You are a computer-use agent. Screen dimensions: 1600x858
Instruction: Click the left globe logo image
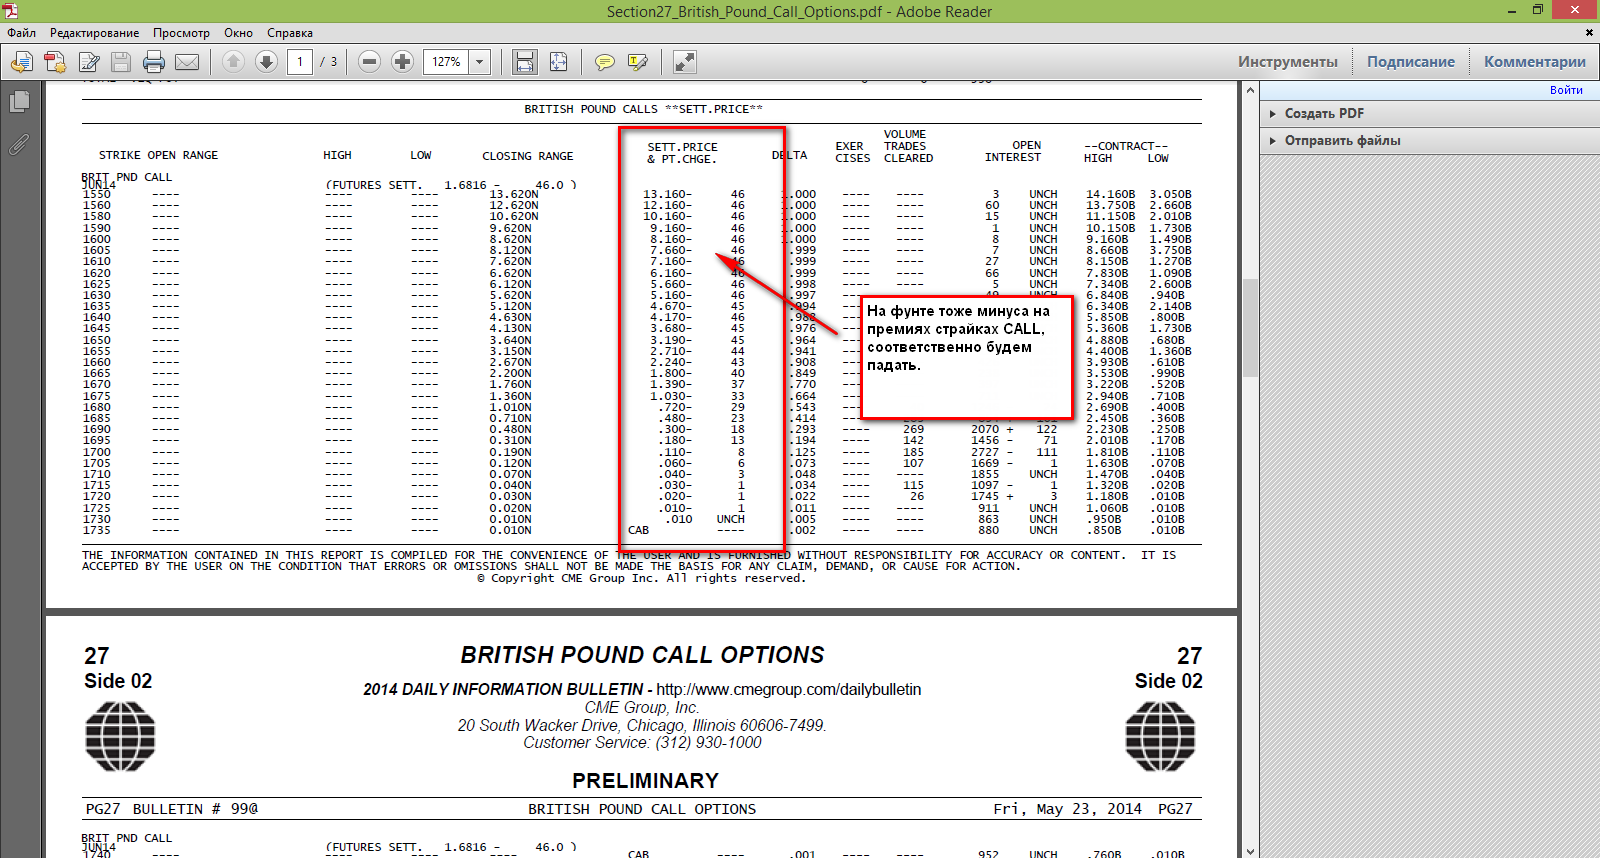click(120, 736)
